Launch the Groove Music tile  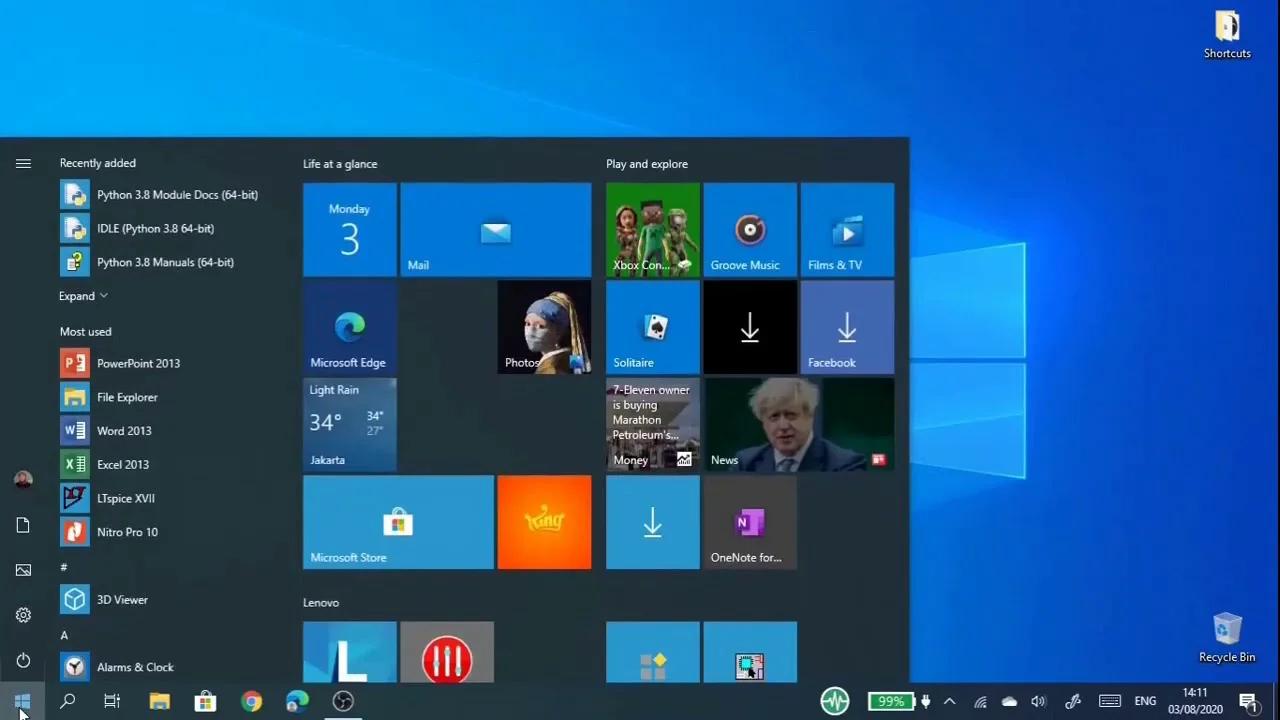pyautogui.click(x=749, y=230)
